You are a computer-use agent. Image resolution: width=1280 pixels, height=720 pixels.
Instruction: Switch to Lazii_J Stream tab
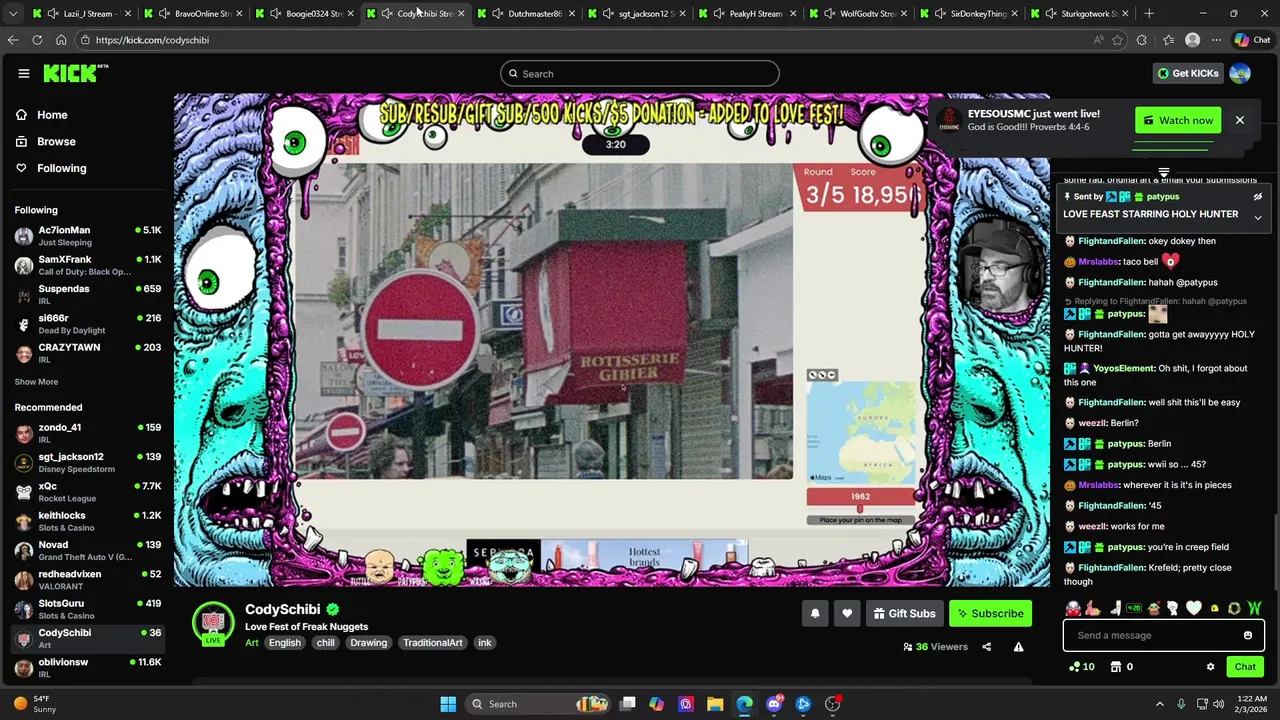tap(80, 14)
